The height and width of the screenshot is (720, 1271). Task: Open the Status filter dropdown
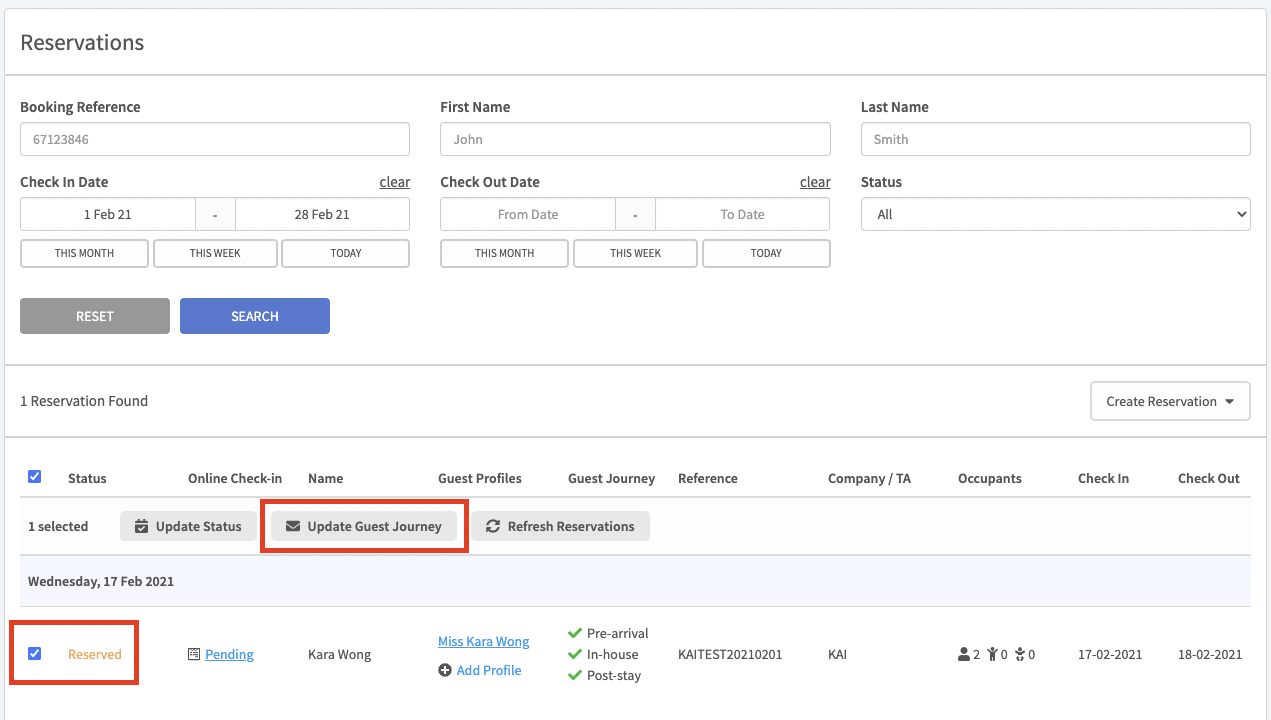click(1055, 214)
